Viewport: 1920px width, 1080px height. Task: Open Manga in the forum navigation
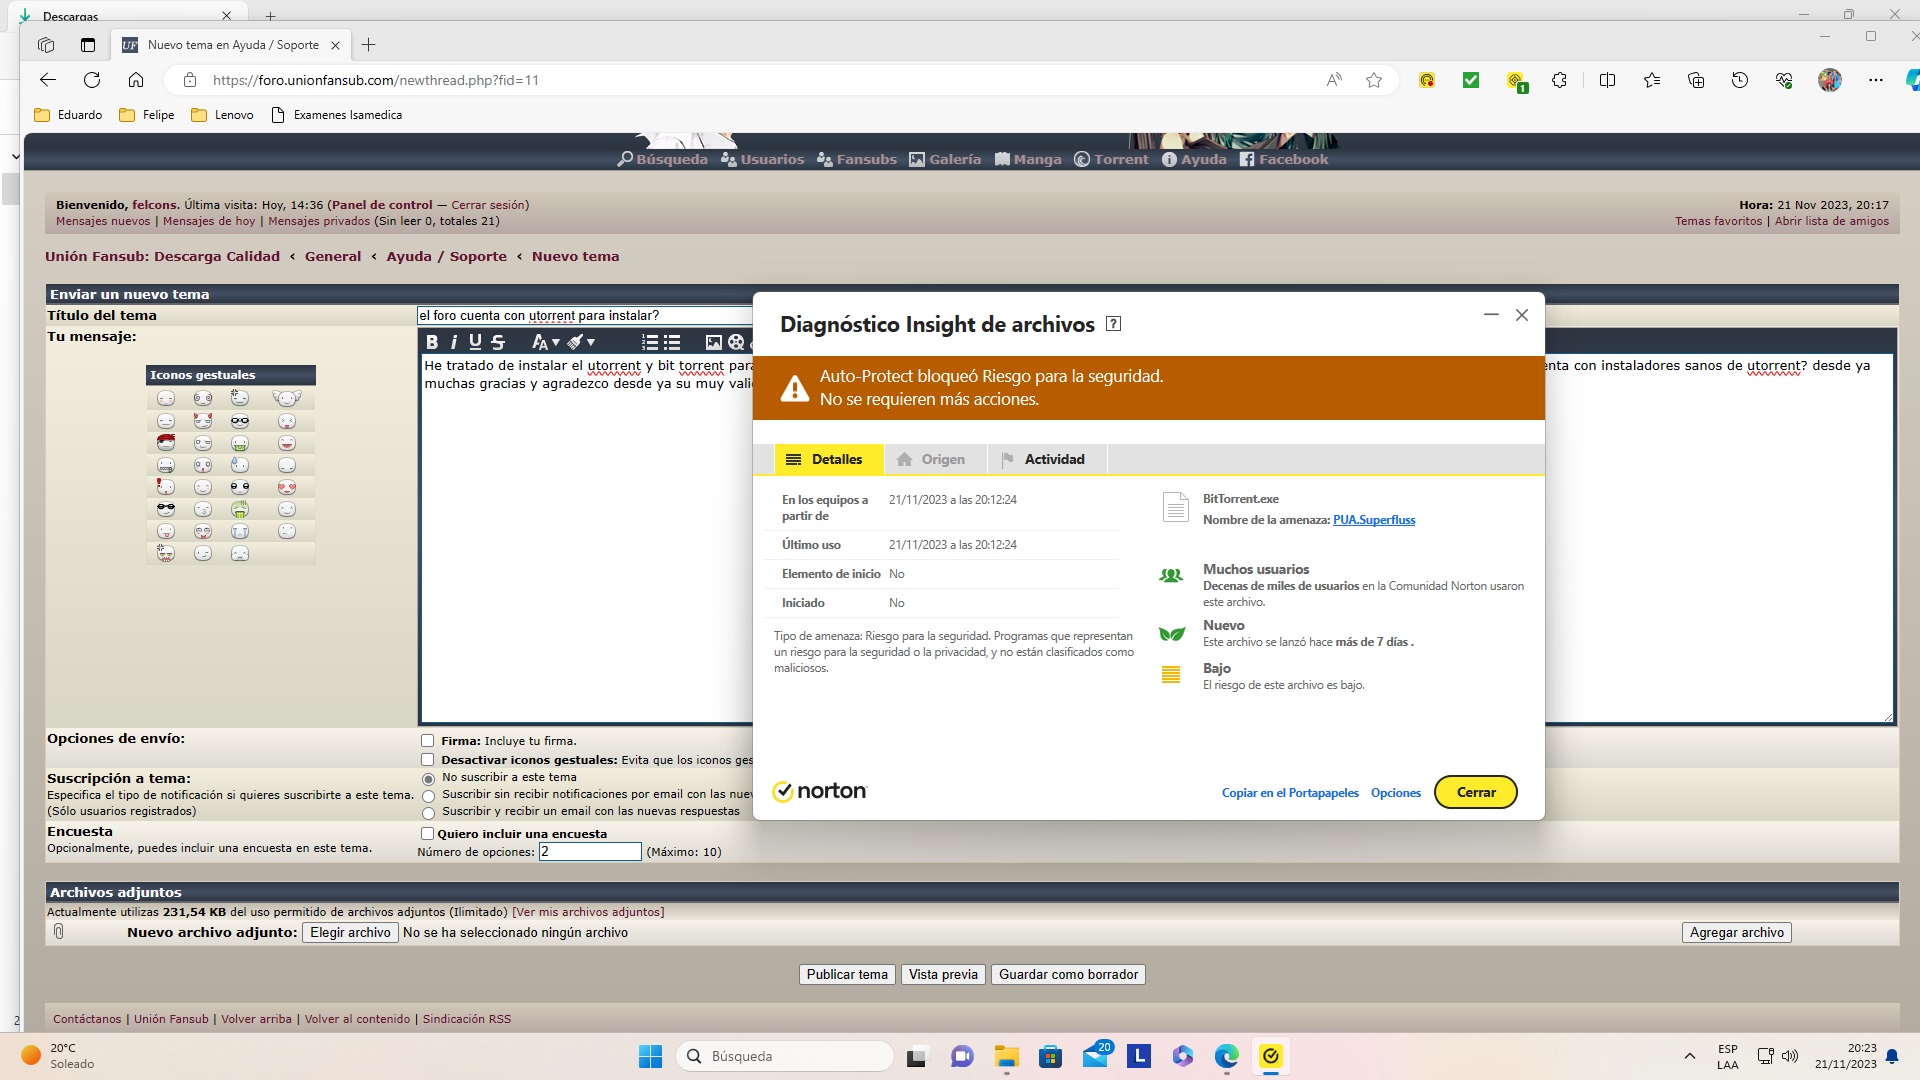click(x=1028, y=159)
